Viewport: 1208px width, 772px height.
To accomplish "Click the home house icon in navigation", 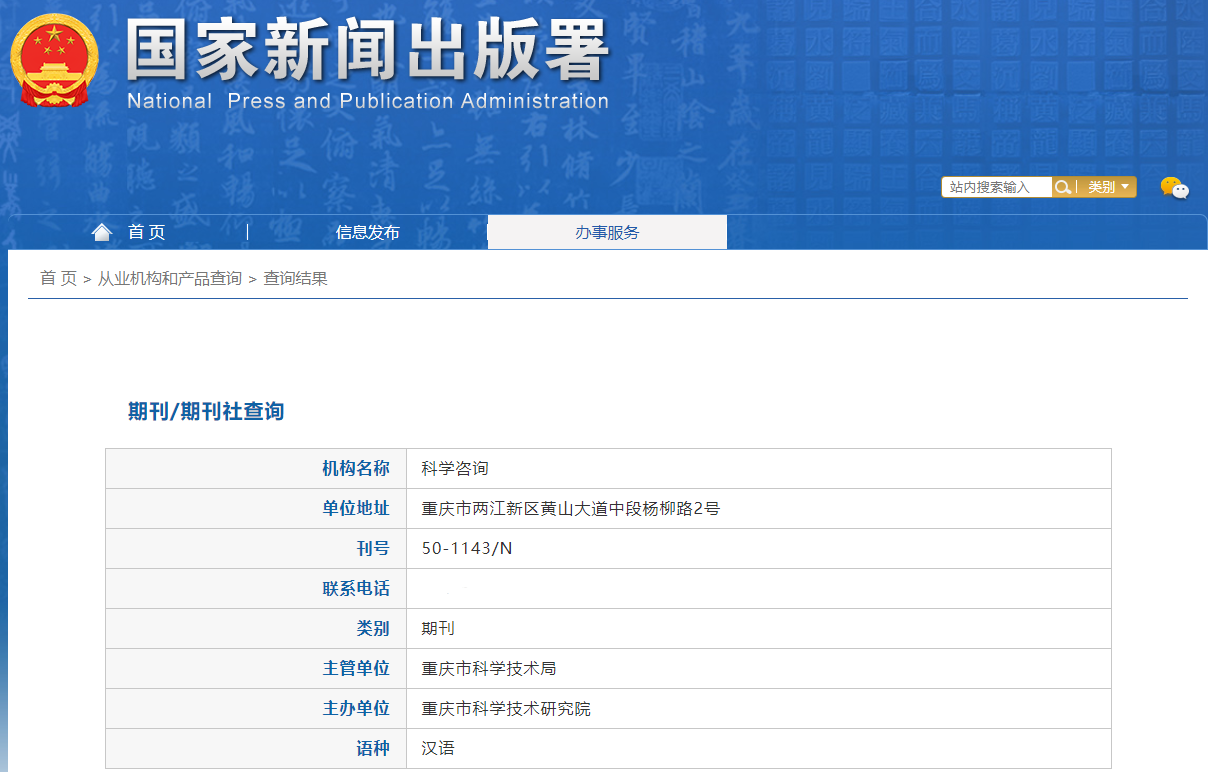I will (x=101, y=232).
